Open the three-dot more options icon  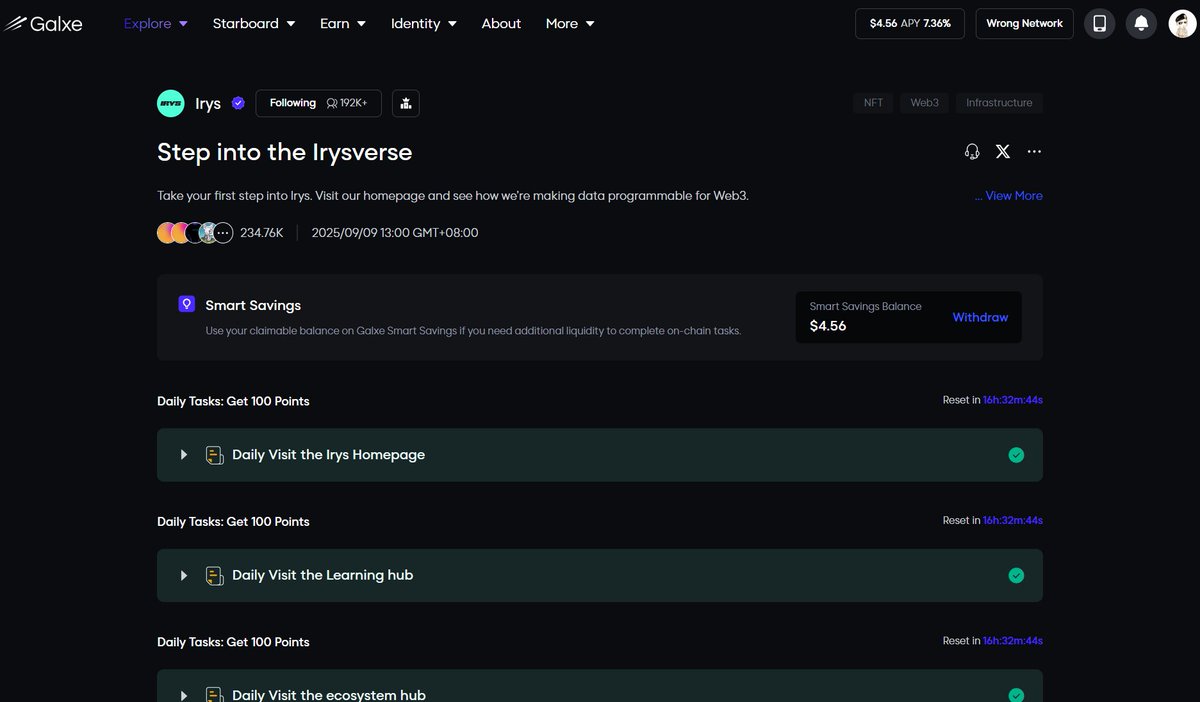[x=1034, y=151]
